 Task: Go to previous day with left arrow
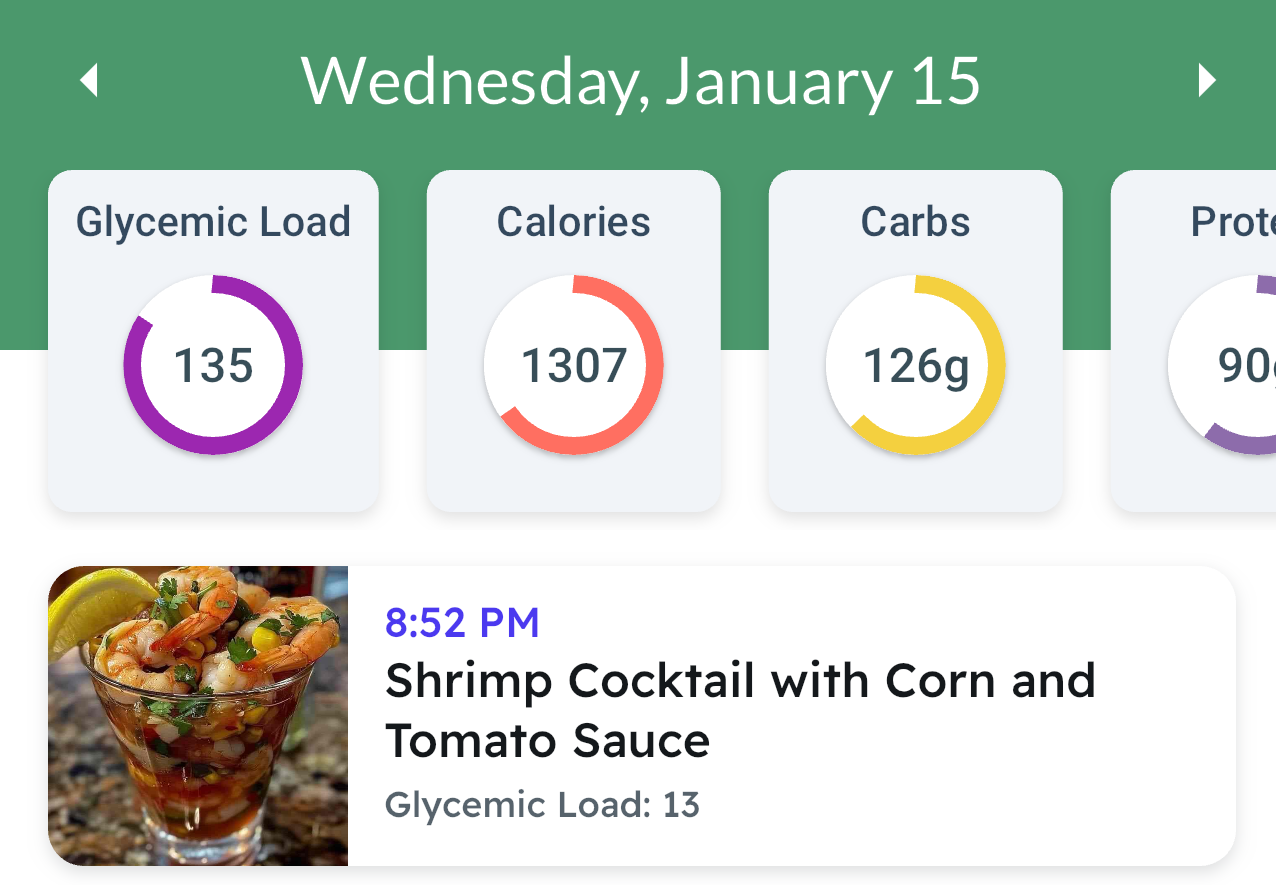89,80
